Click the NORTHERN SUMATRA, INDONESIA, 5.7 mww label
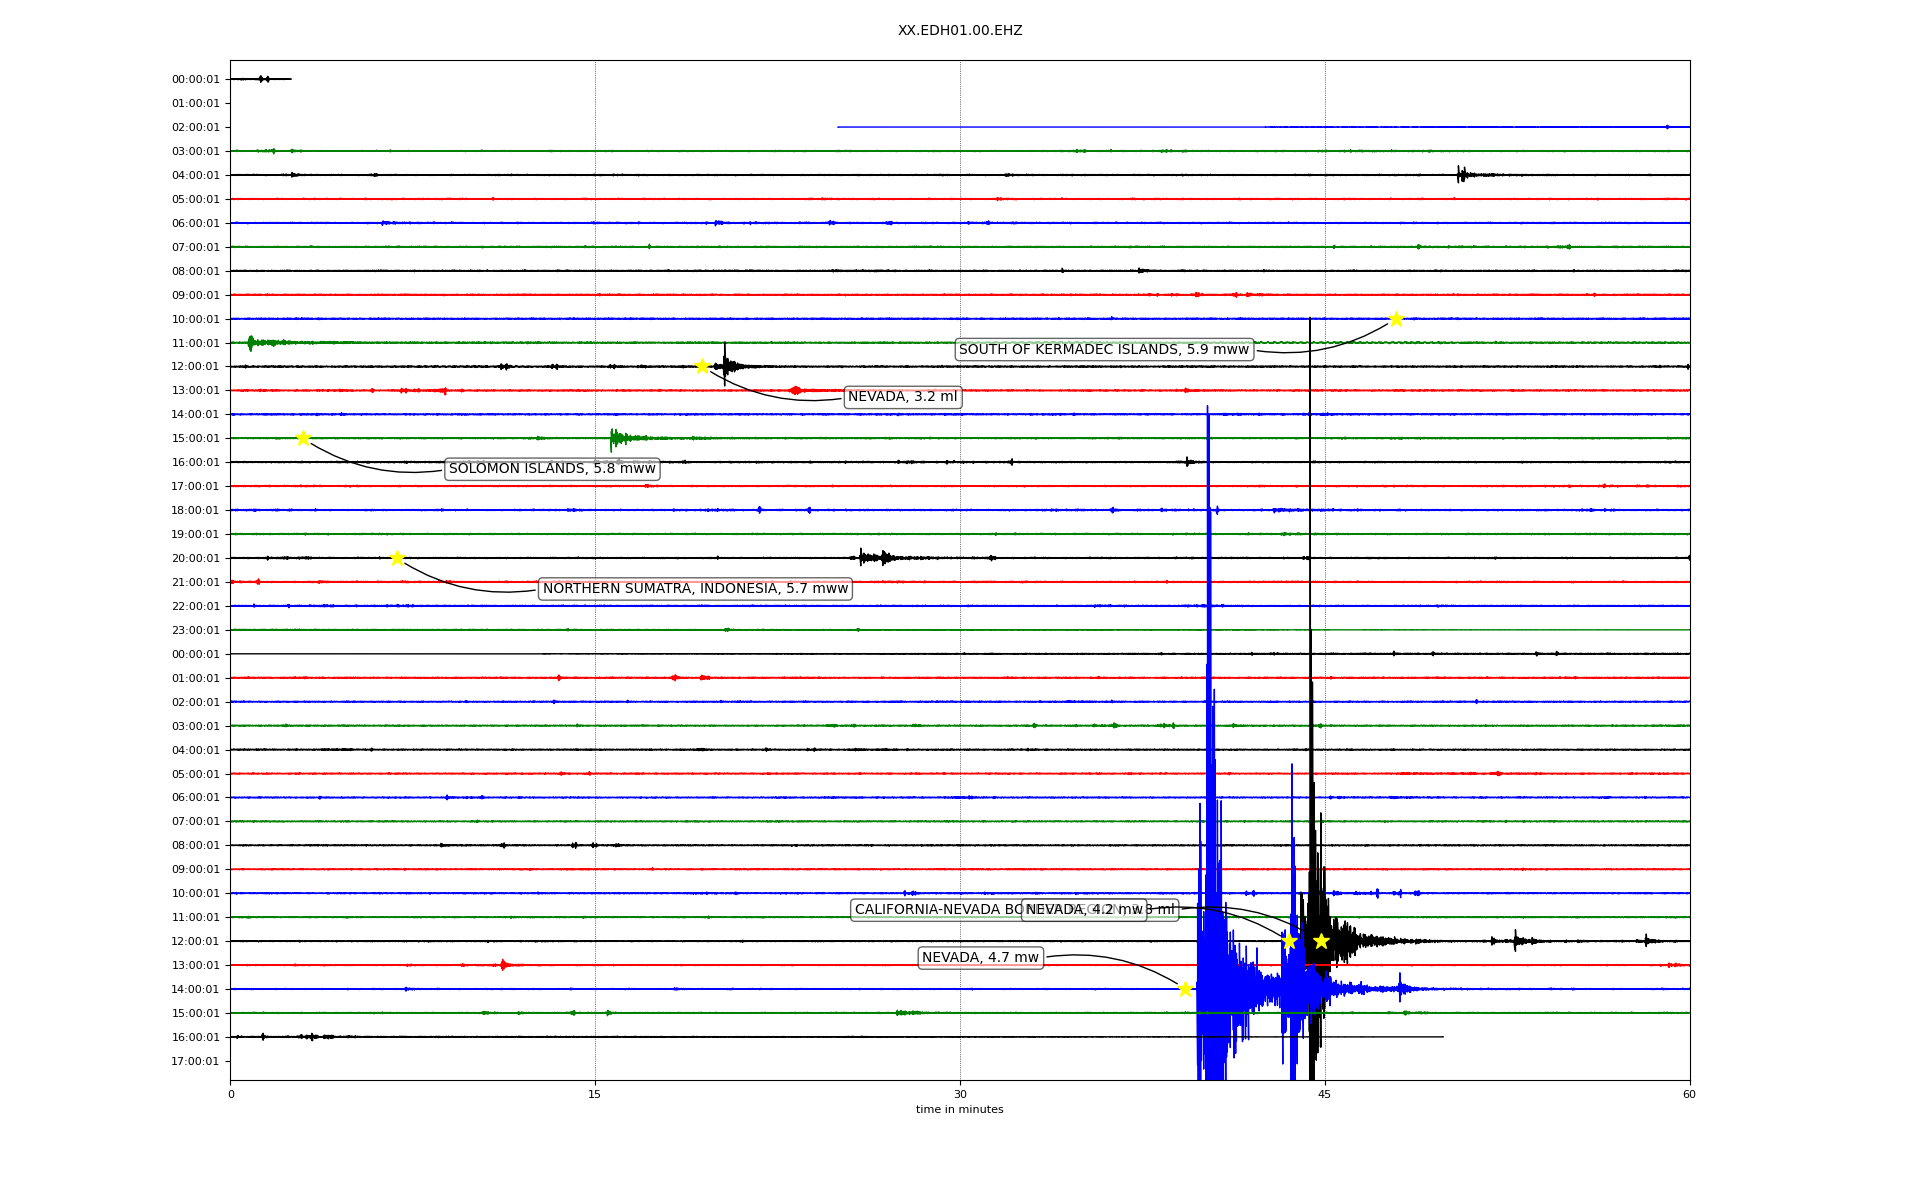The height and width of the screenshot is (1200, 1920). pyautogui.click(x=695, y=589)
